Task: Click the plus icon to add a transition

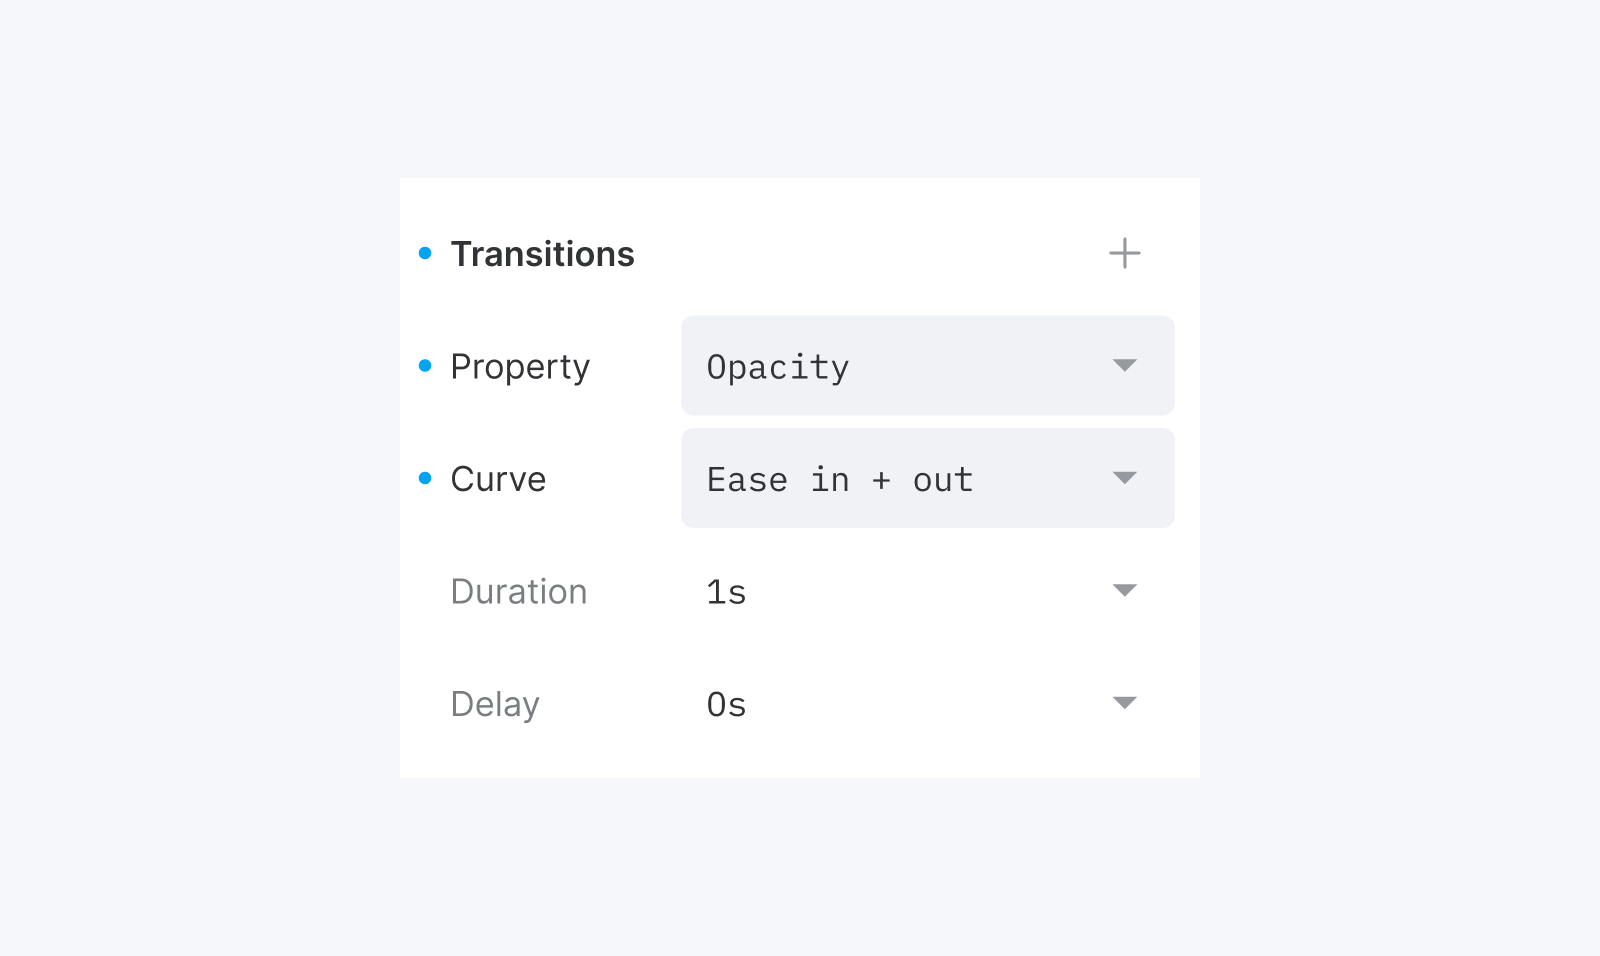Action: click(x=1124, y=253)
